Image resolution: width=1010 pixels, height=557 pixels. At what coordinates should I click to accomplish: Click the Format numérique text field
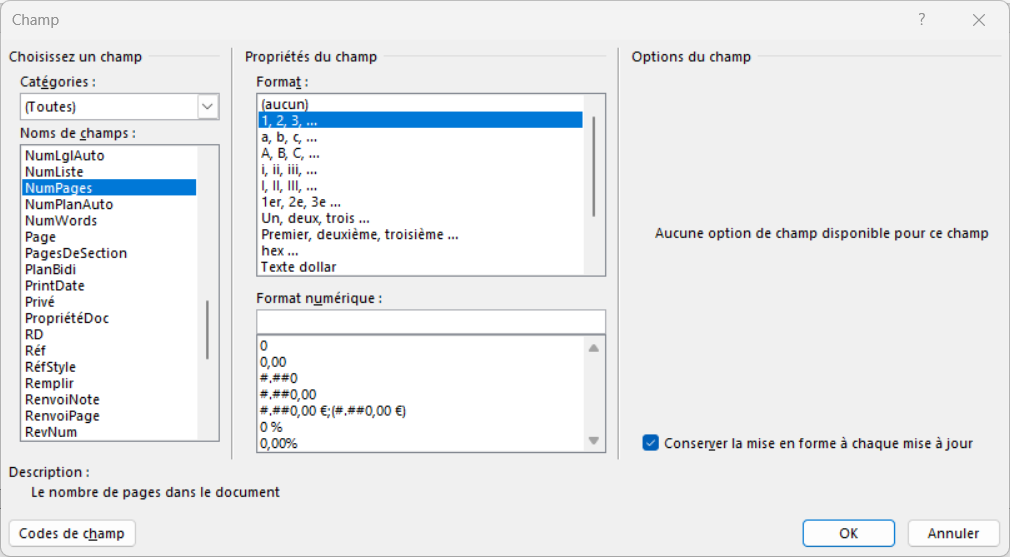pos(430,320)
